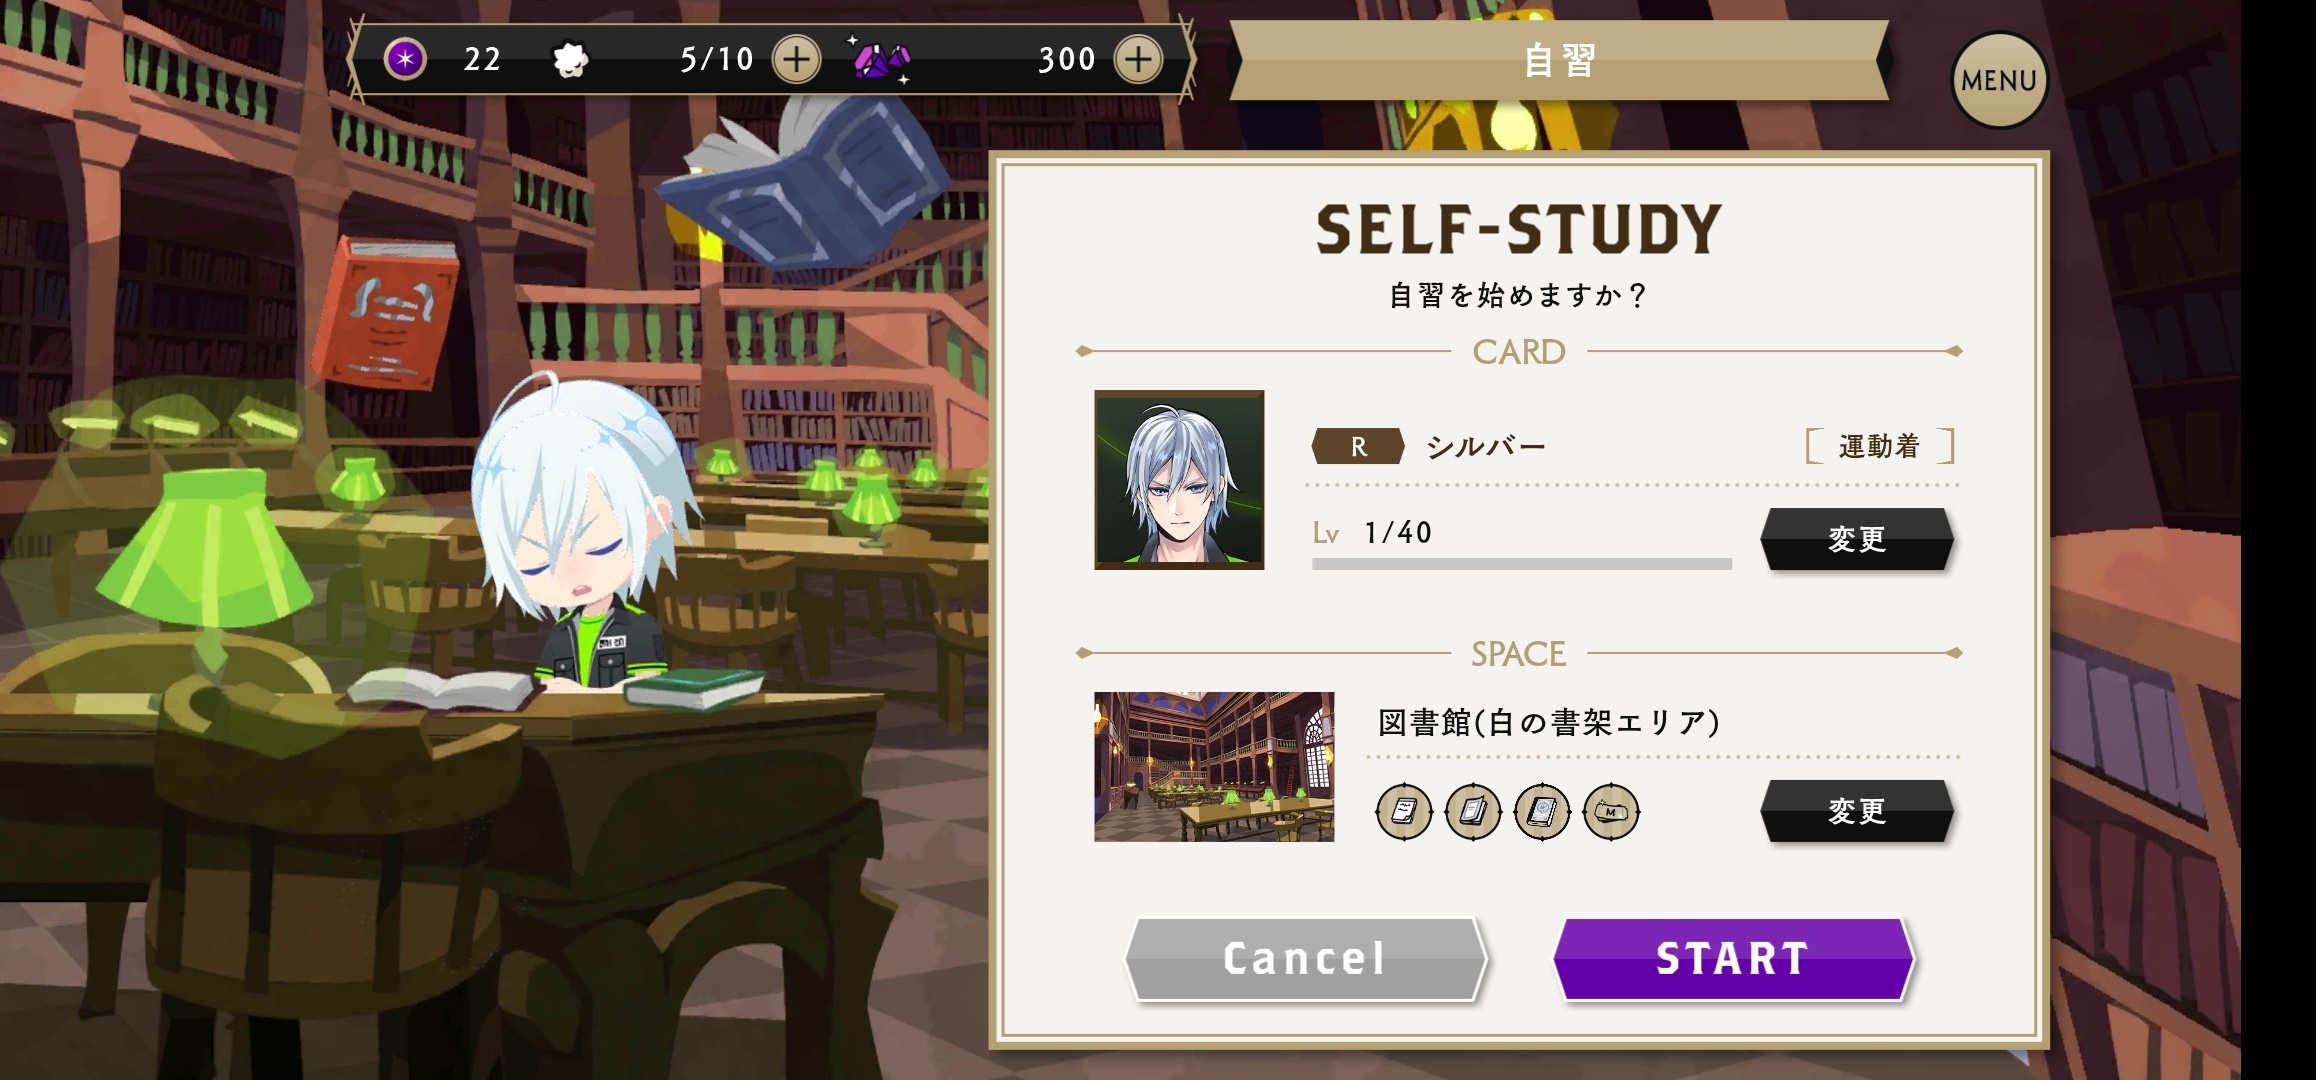
Task: Tap the white flower stamina icon
Action: [571, 60]
